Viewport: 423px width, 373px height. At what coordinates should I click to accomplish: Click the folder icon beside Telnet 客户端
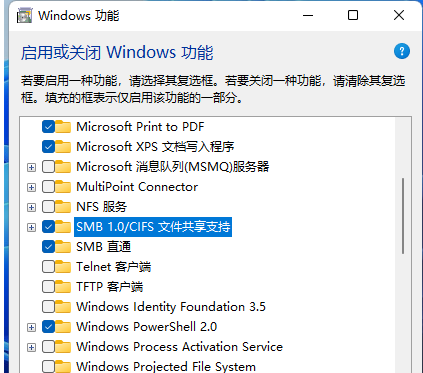tap(63, 267)
